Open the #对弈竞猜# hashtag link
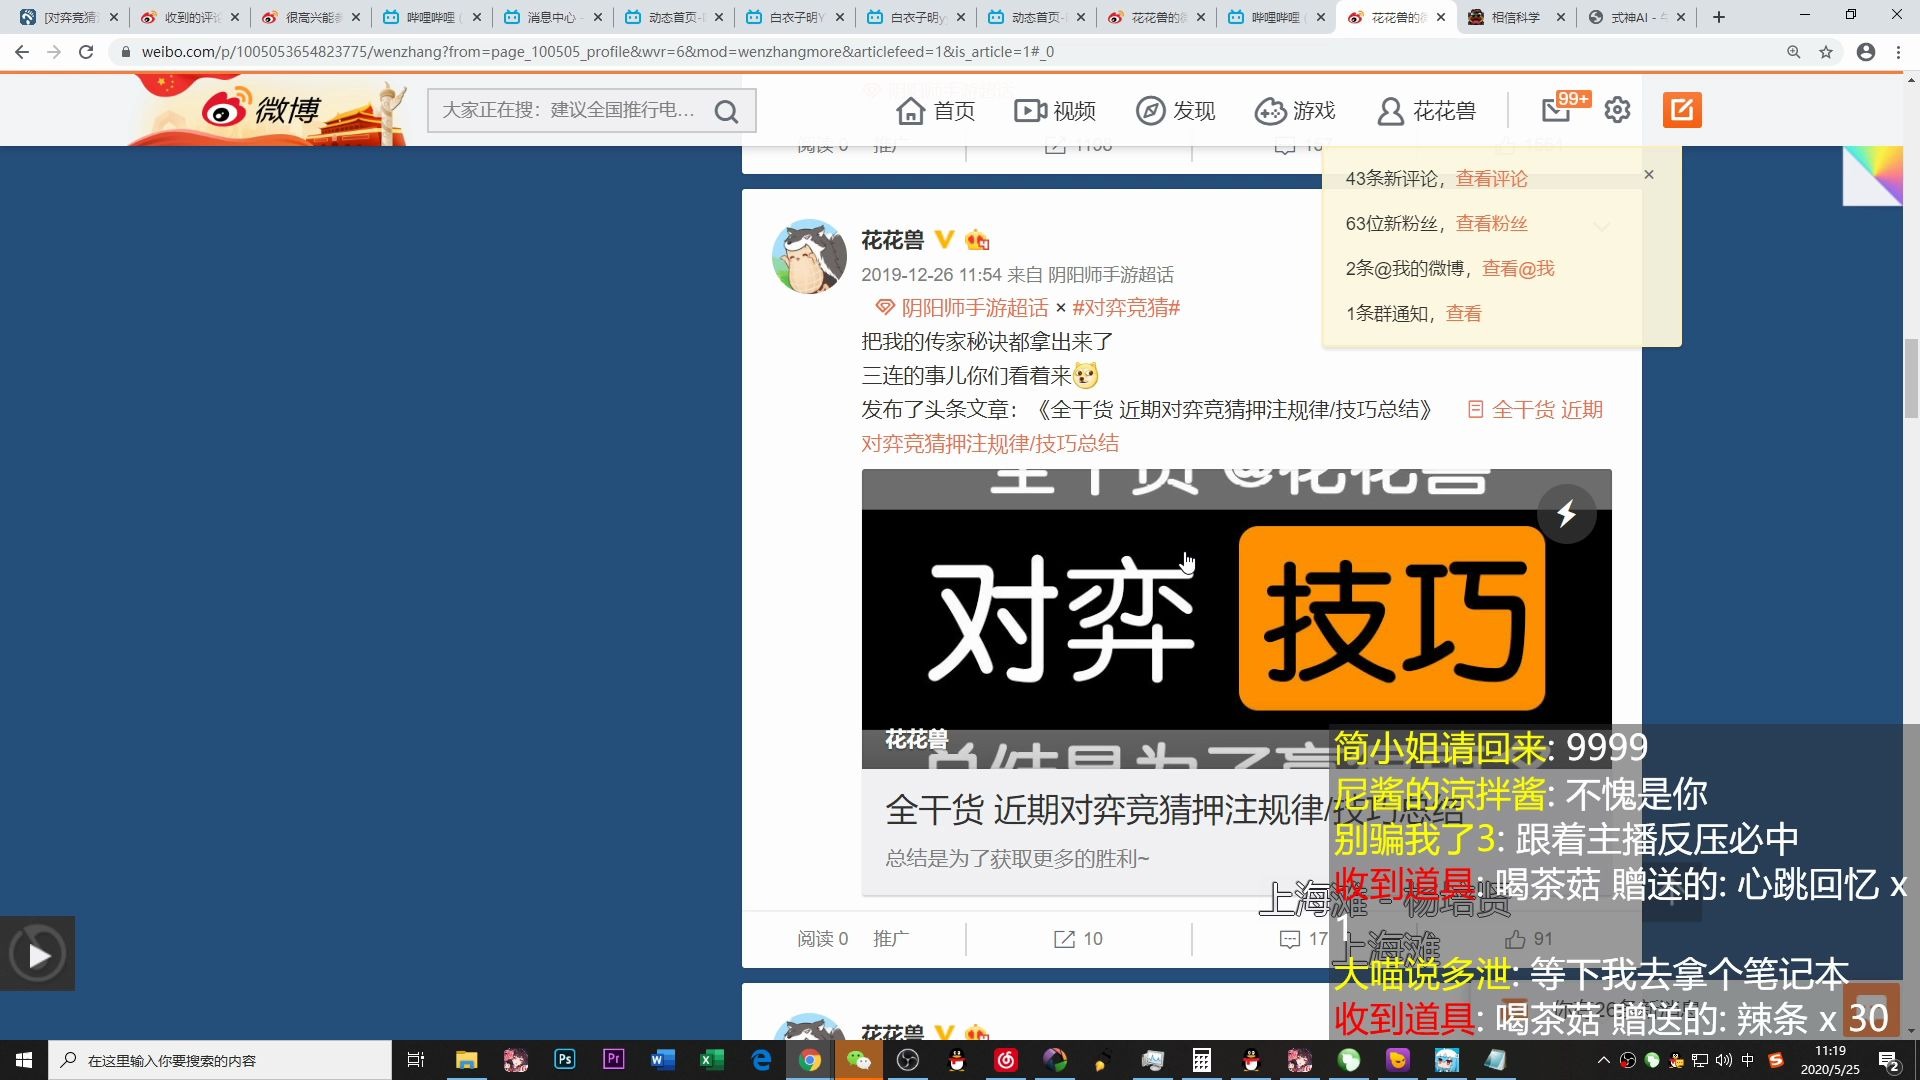The height and width of the screenshot is (1080, 1920). tap(1126, 308)
